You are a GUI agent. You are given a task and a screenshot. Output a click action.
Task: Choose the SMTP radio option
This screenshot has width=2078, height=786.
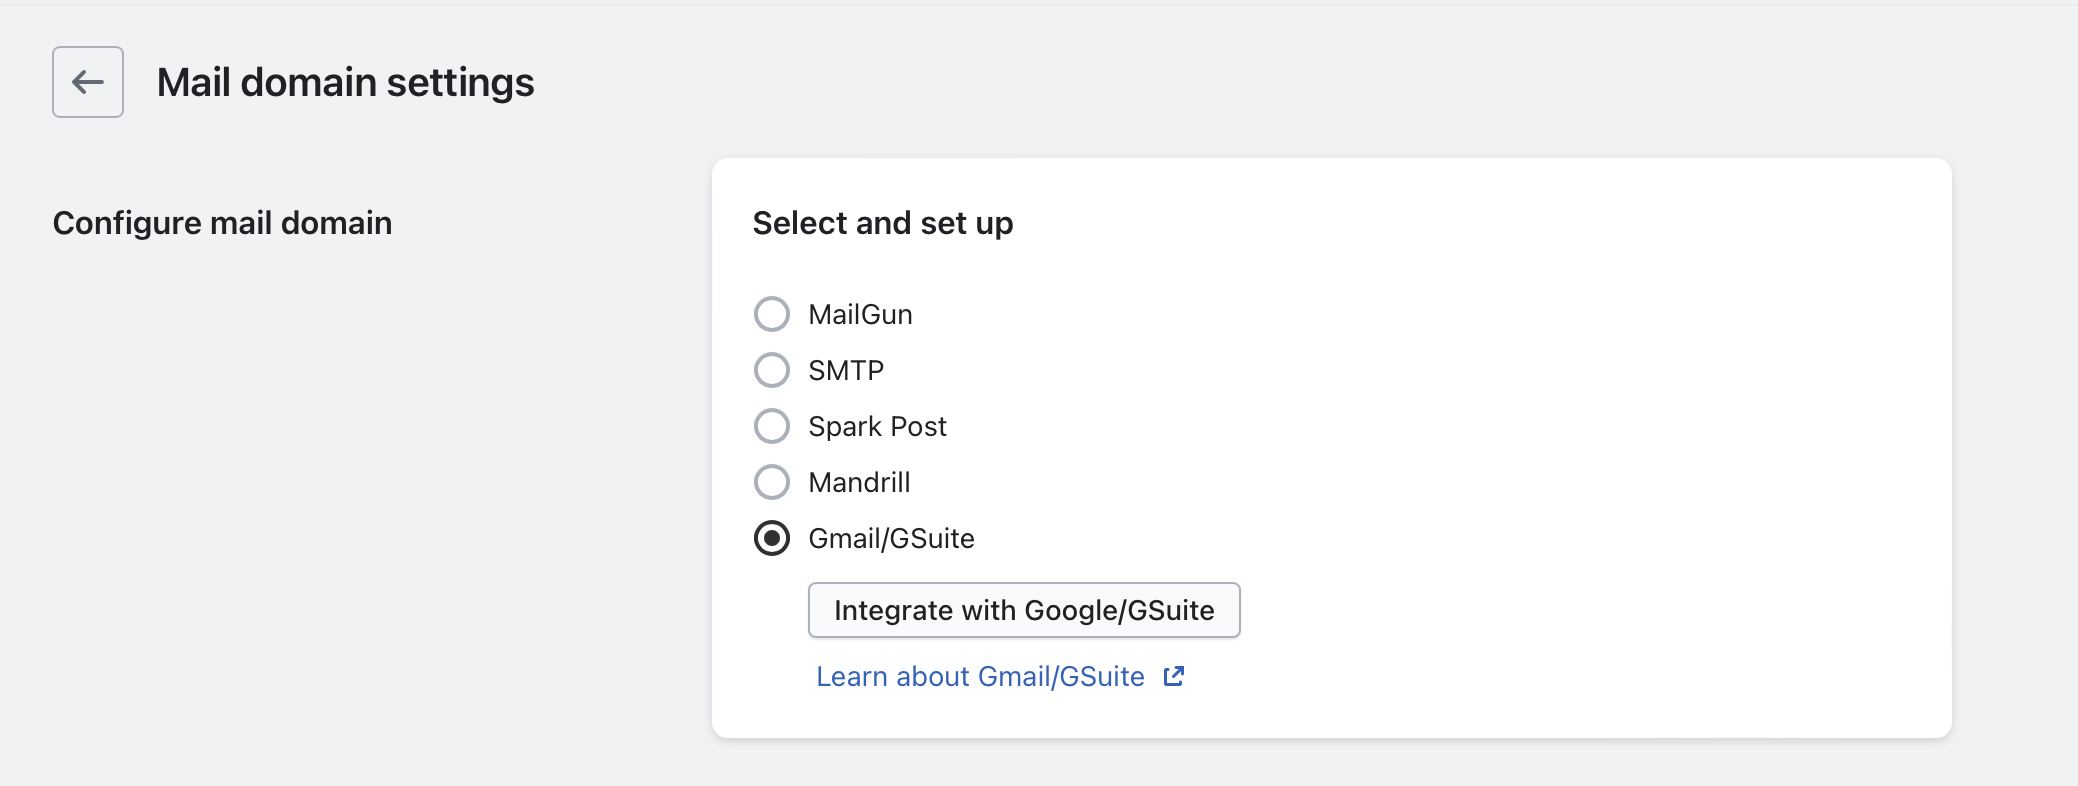point(772,370)
